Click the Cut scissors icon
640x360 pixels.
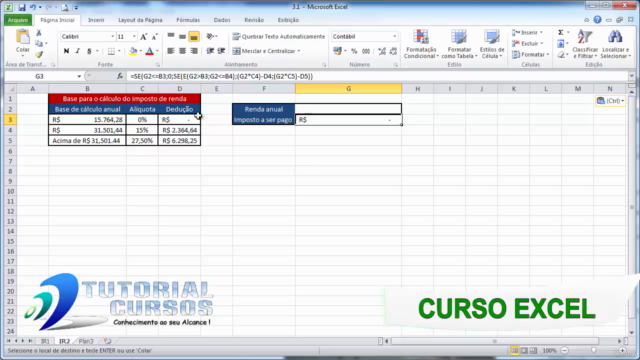click(39, 33)
